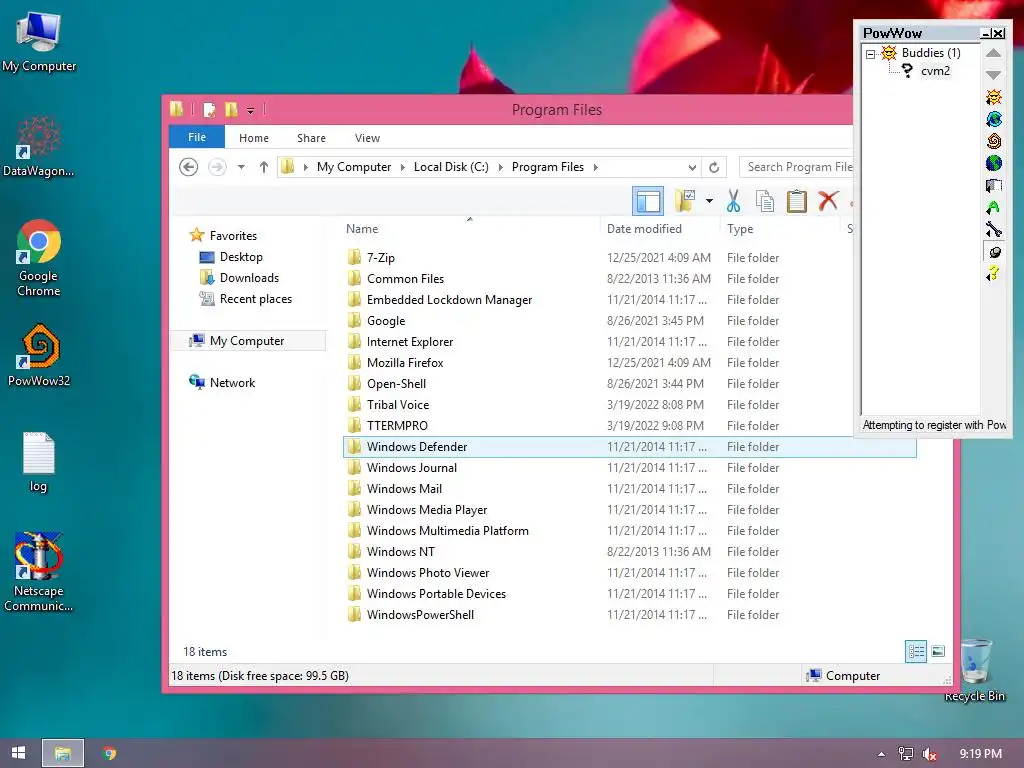Open dropdown arrow after My Computer breadcrumb
1024x768 pixels.
coord(402,167)
